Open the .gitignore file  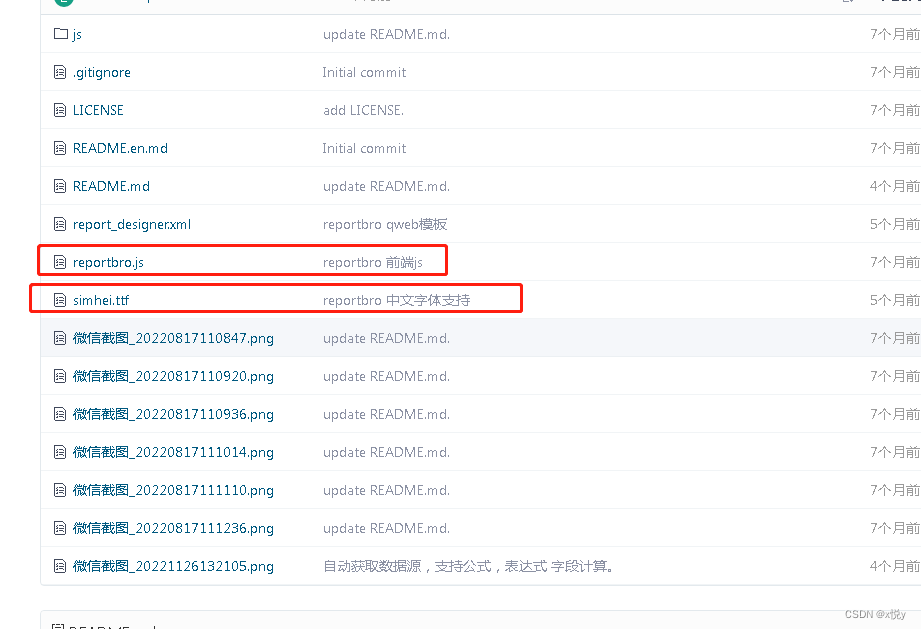[x=102, y=72]
